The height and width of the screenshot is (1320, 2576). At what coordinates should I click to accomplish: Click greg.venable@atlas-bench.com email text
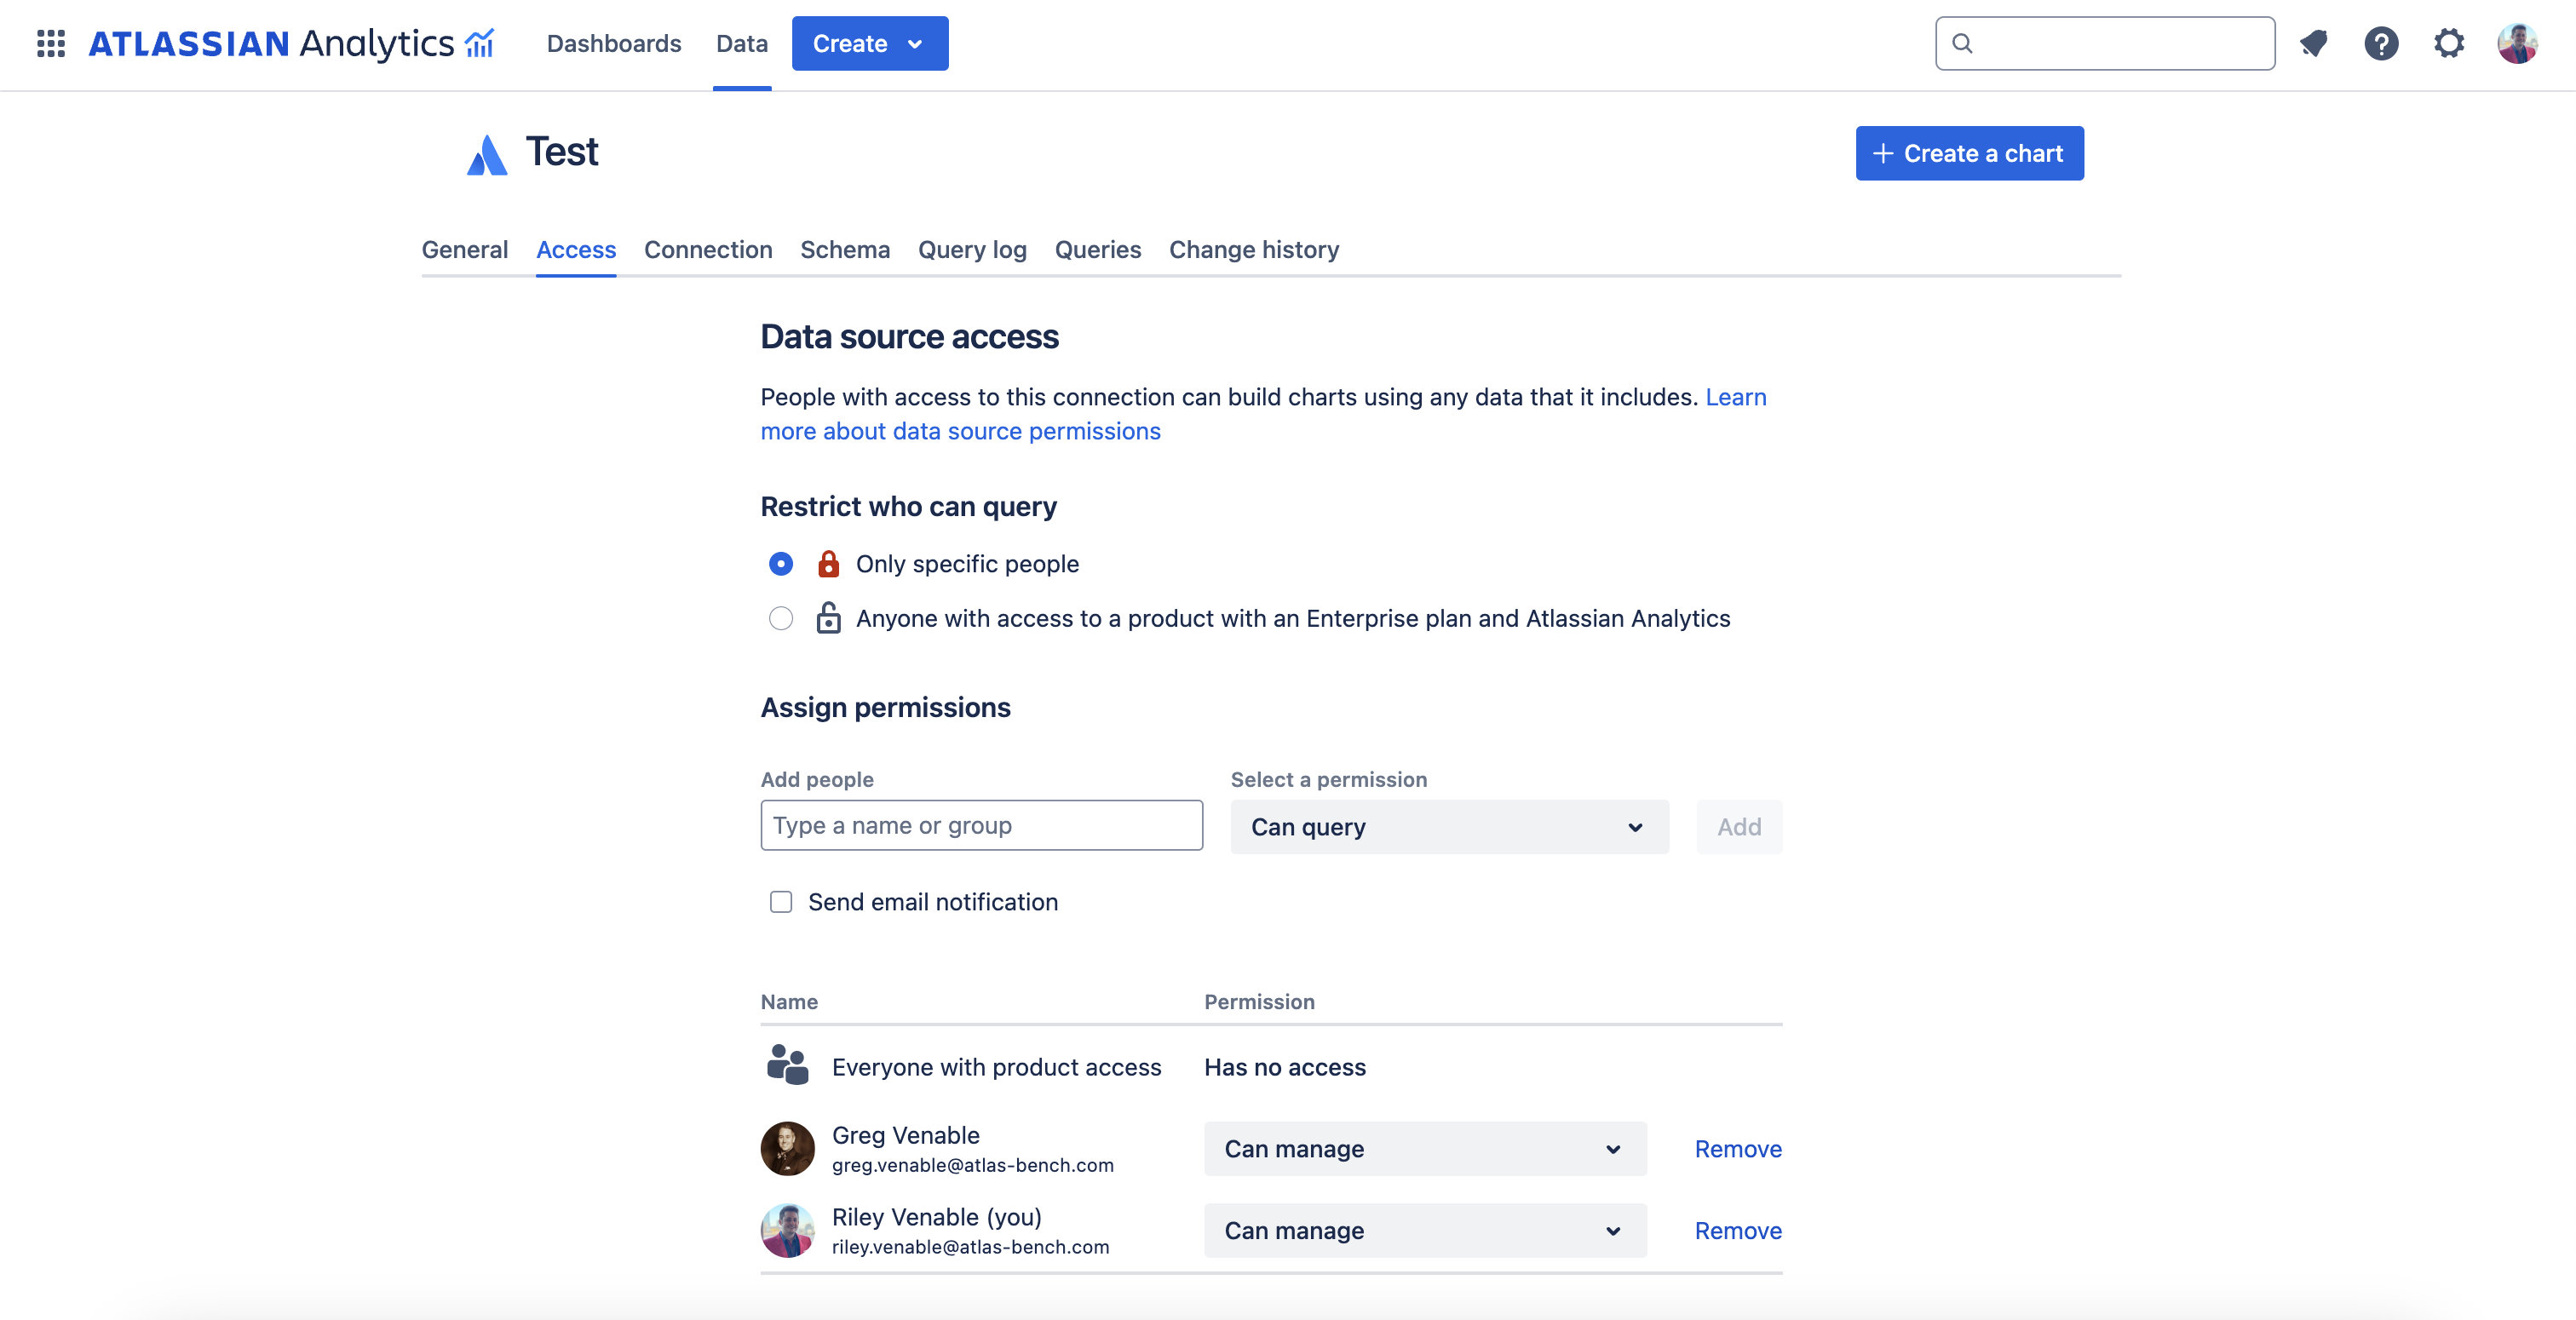tap(972, 1165)
